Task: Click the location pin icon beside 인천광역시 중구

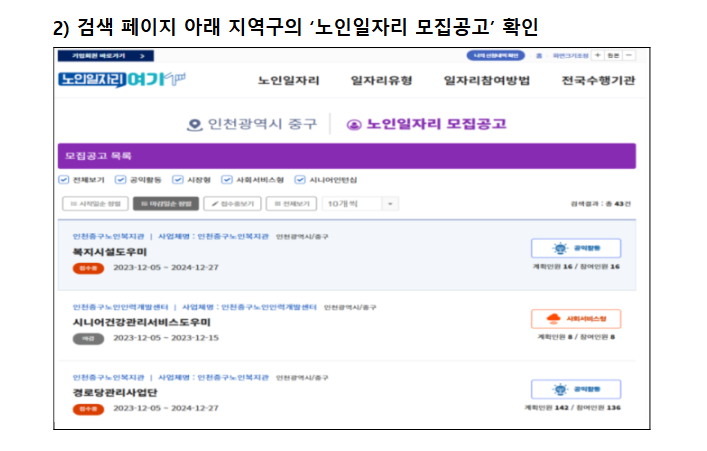Action: pos(194,124)
